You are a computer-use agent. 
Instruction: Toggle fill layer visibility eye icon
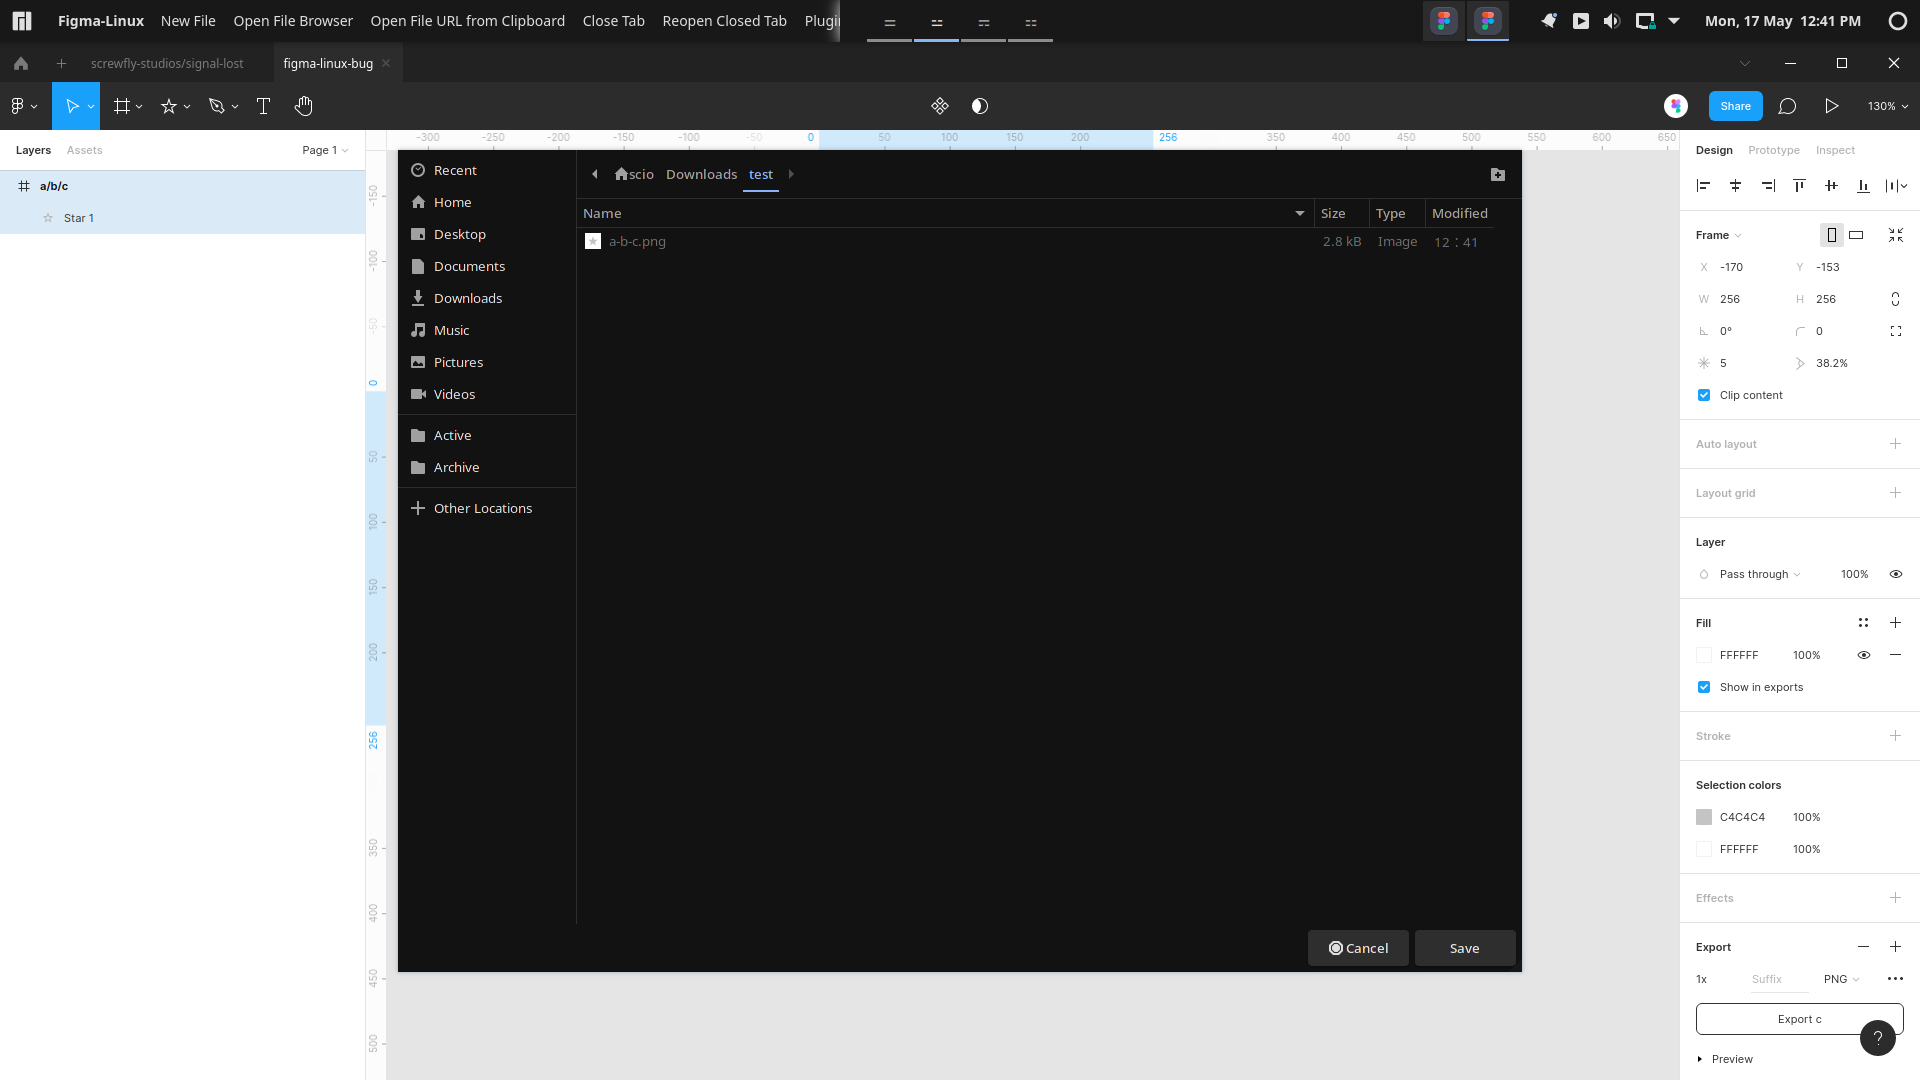pos(1863,655)
